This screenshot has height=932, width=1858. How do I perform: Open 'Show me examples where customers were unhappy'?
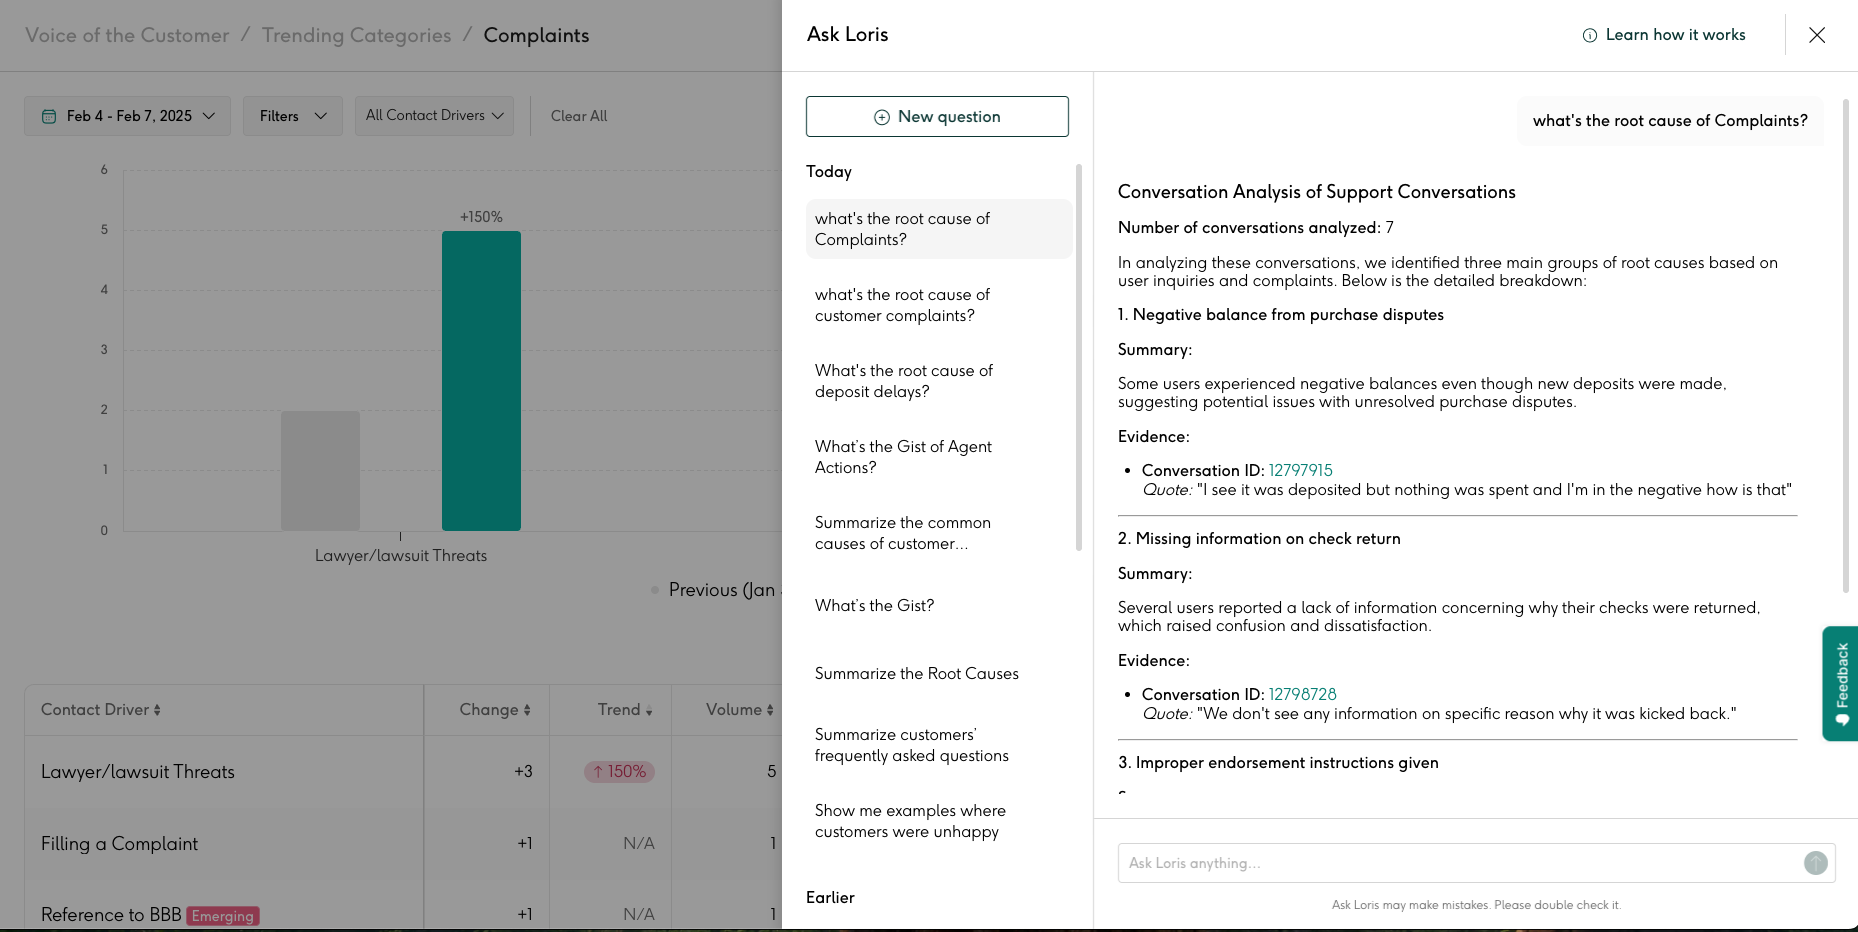[938, 821]
